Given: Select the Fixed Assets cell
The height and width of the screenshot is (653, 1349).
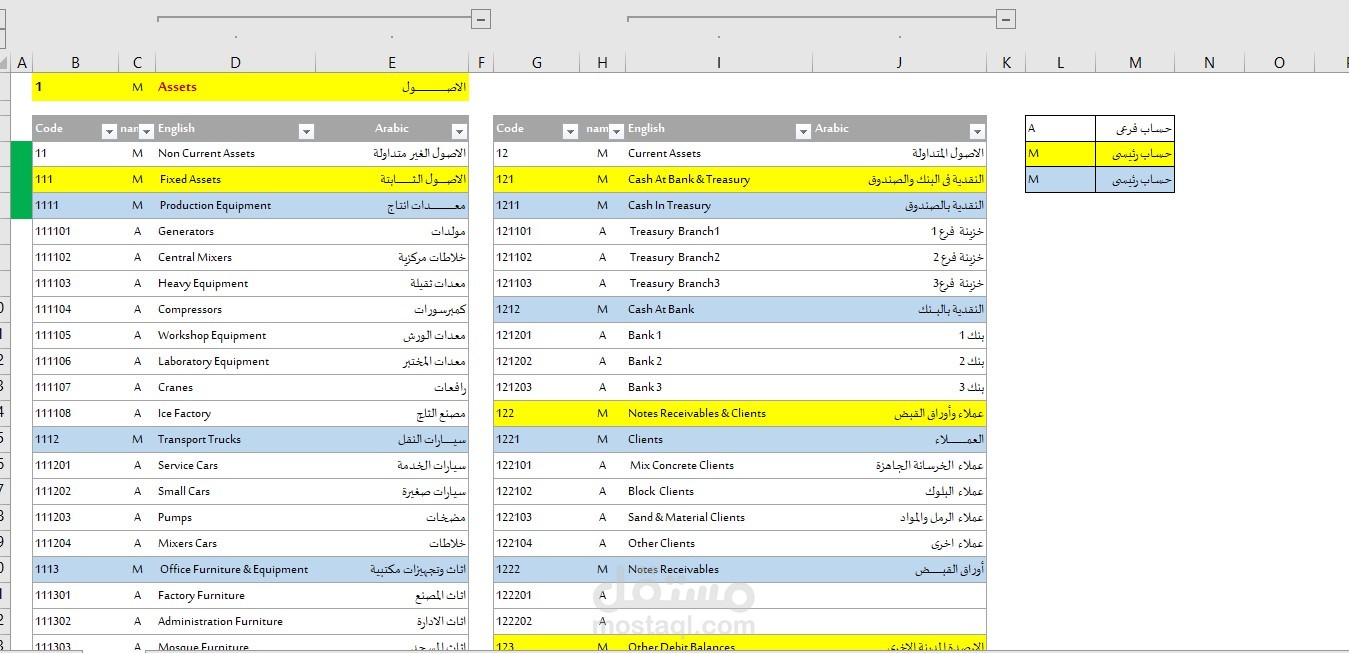Looking at the screenshot, I should pos(235,179).
